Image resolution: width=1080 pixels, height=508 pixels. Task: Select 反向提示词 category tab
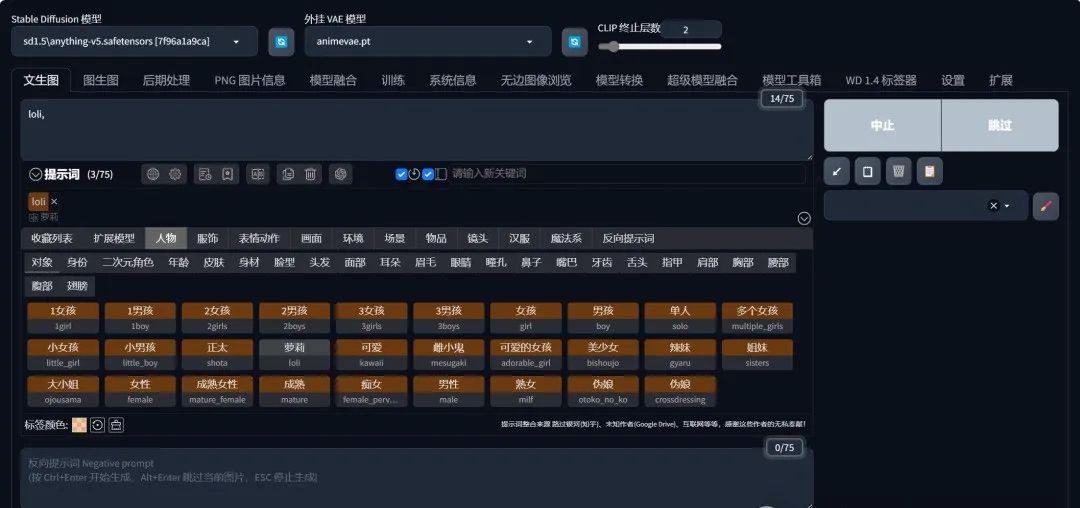(628, 238)
